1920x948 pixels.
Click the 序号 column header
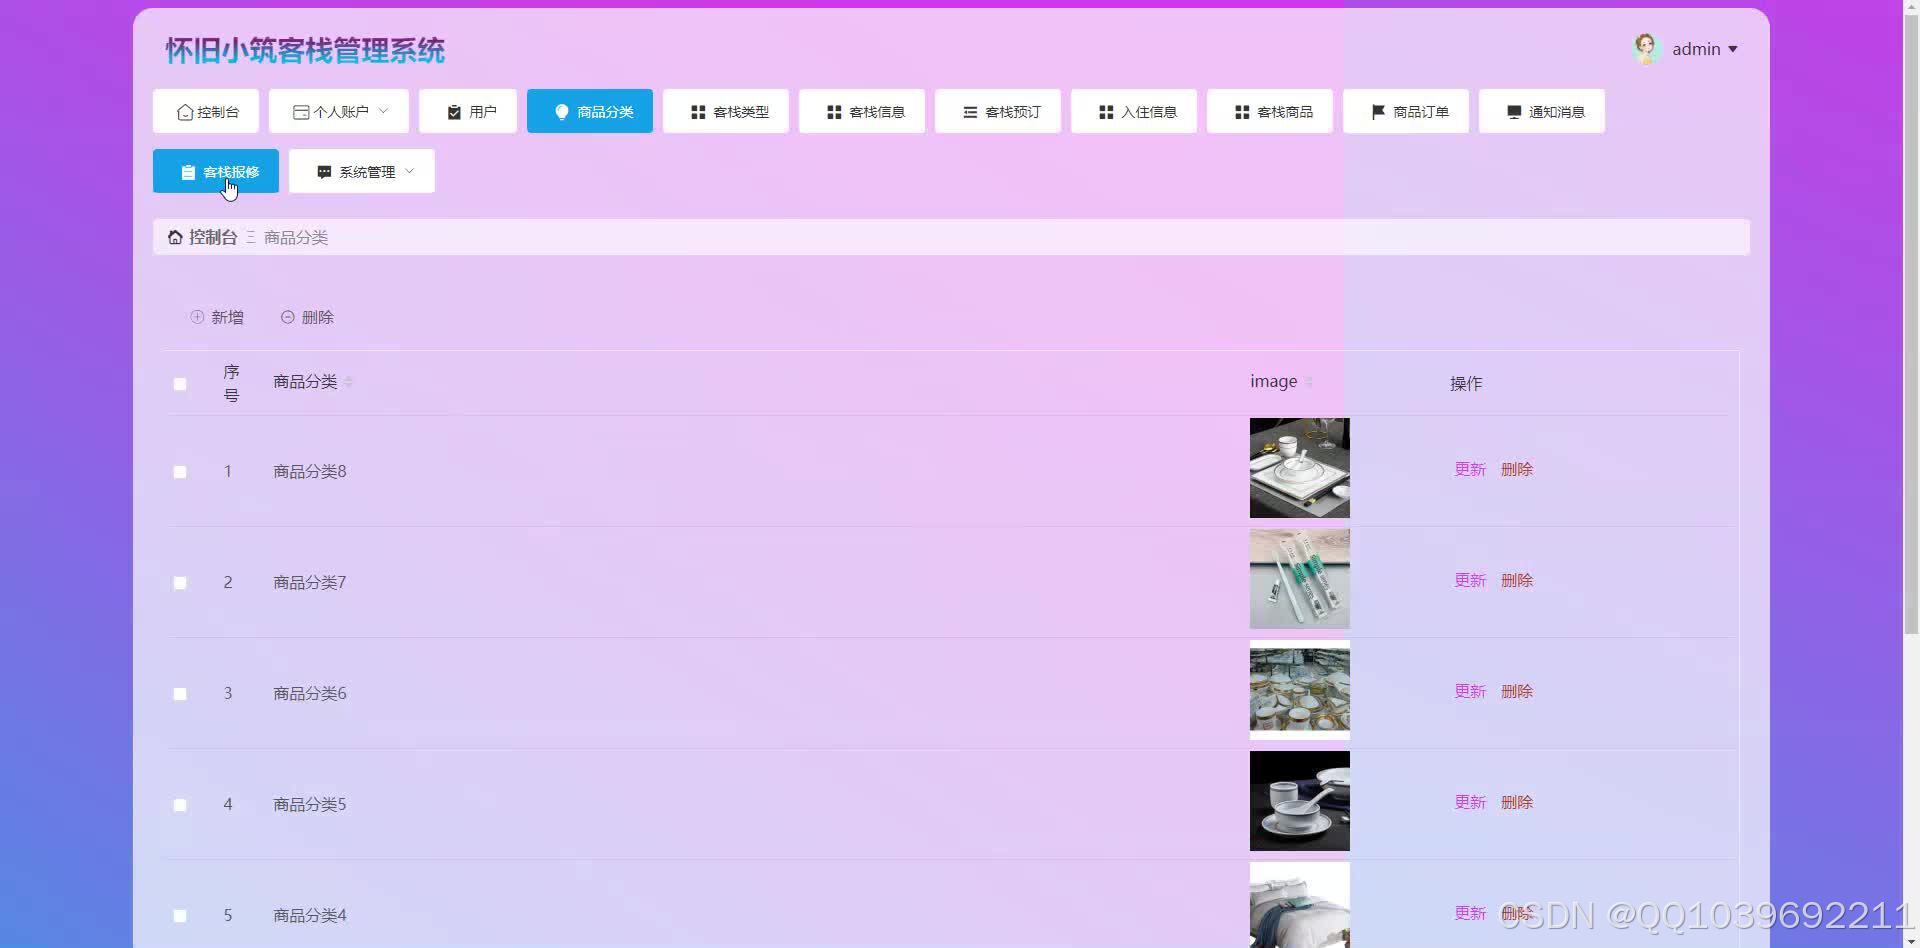[231, 383]
